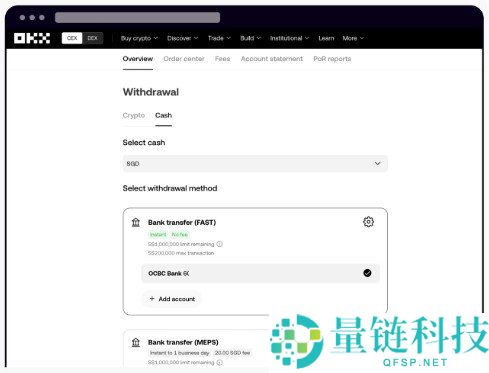Screen dimensions: 489x373
Task: Select the OCBC Bank account row
Action: (x=261, y=273)
